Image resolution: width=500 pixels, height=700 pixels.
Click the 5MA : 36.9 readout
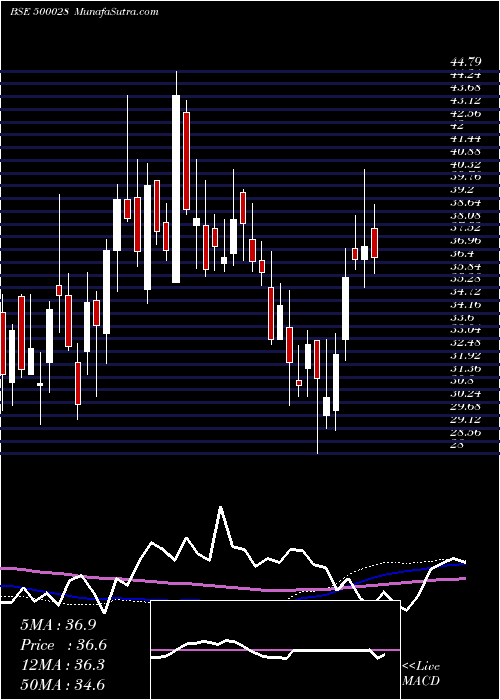coord(58,625)
